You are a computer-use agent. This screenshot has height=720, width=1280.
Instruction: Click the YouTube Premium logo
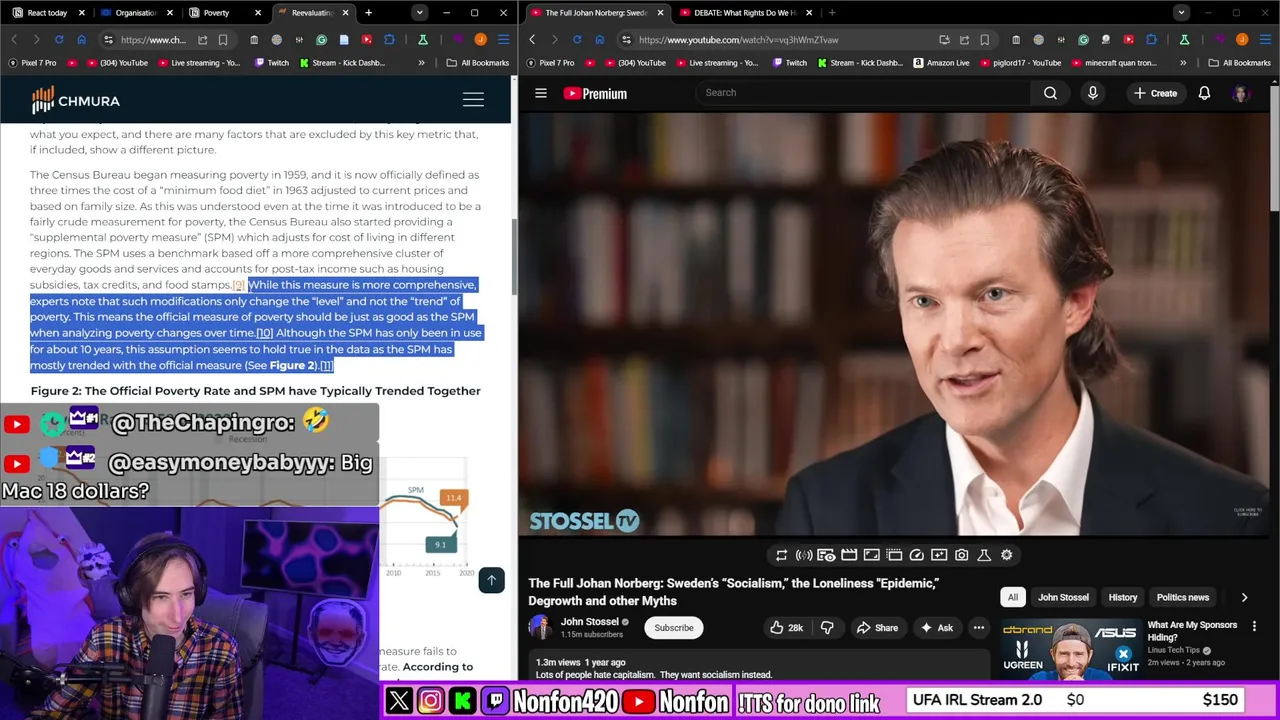[x=595, y=93]
